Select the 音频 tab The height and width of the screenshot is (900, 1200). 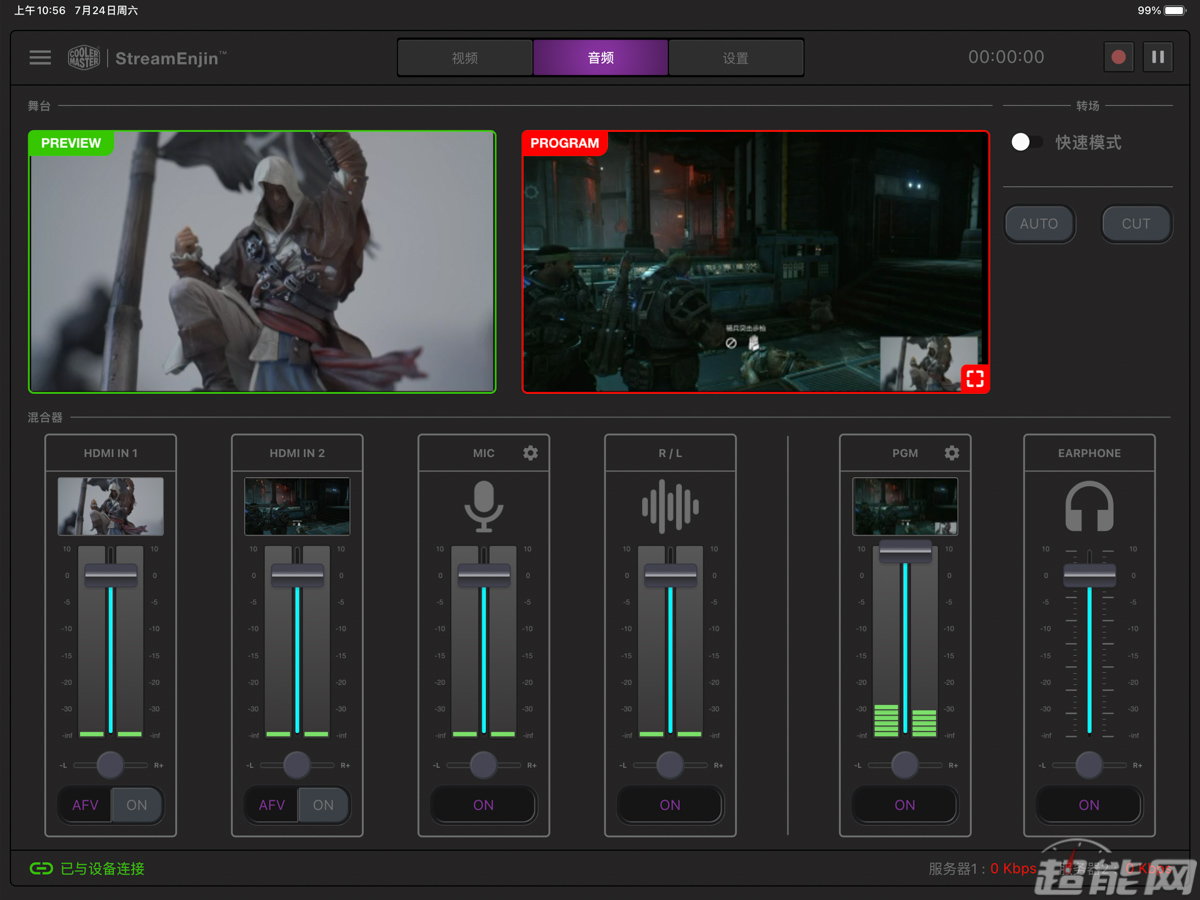(x=600, y=58)
